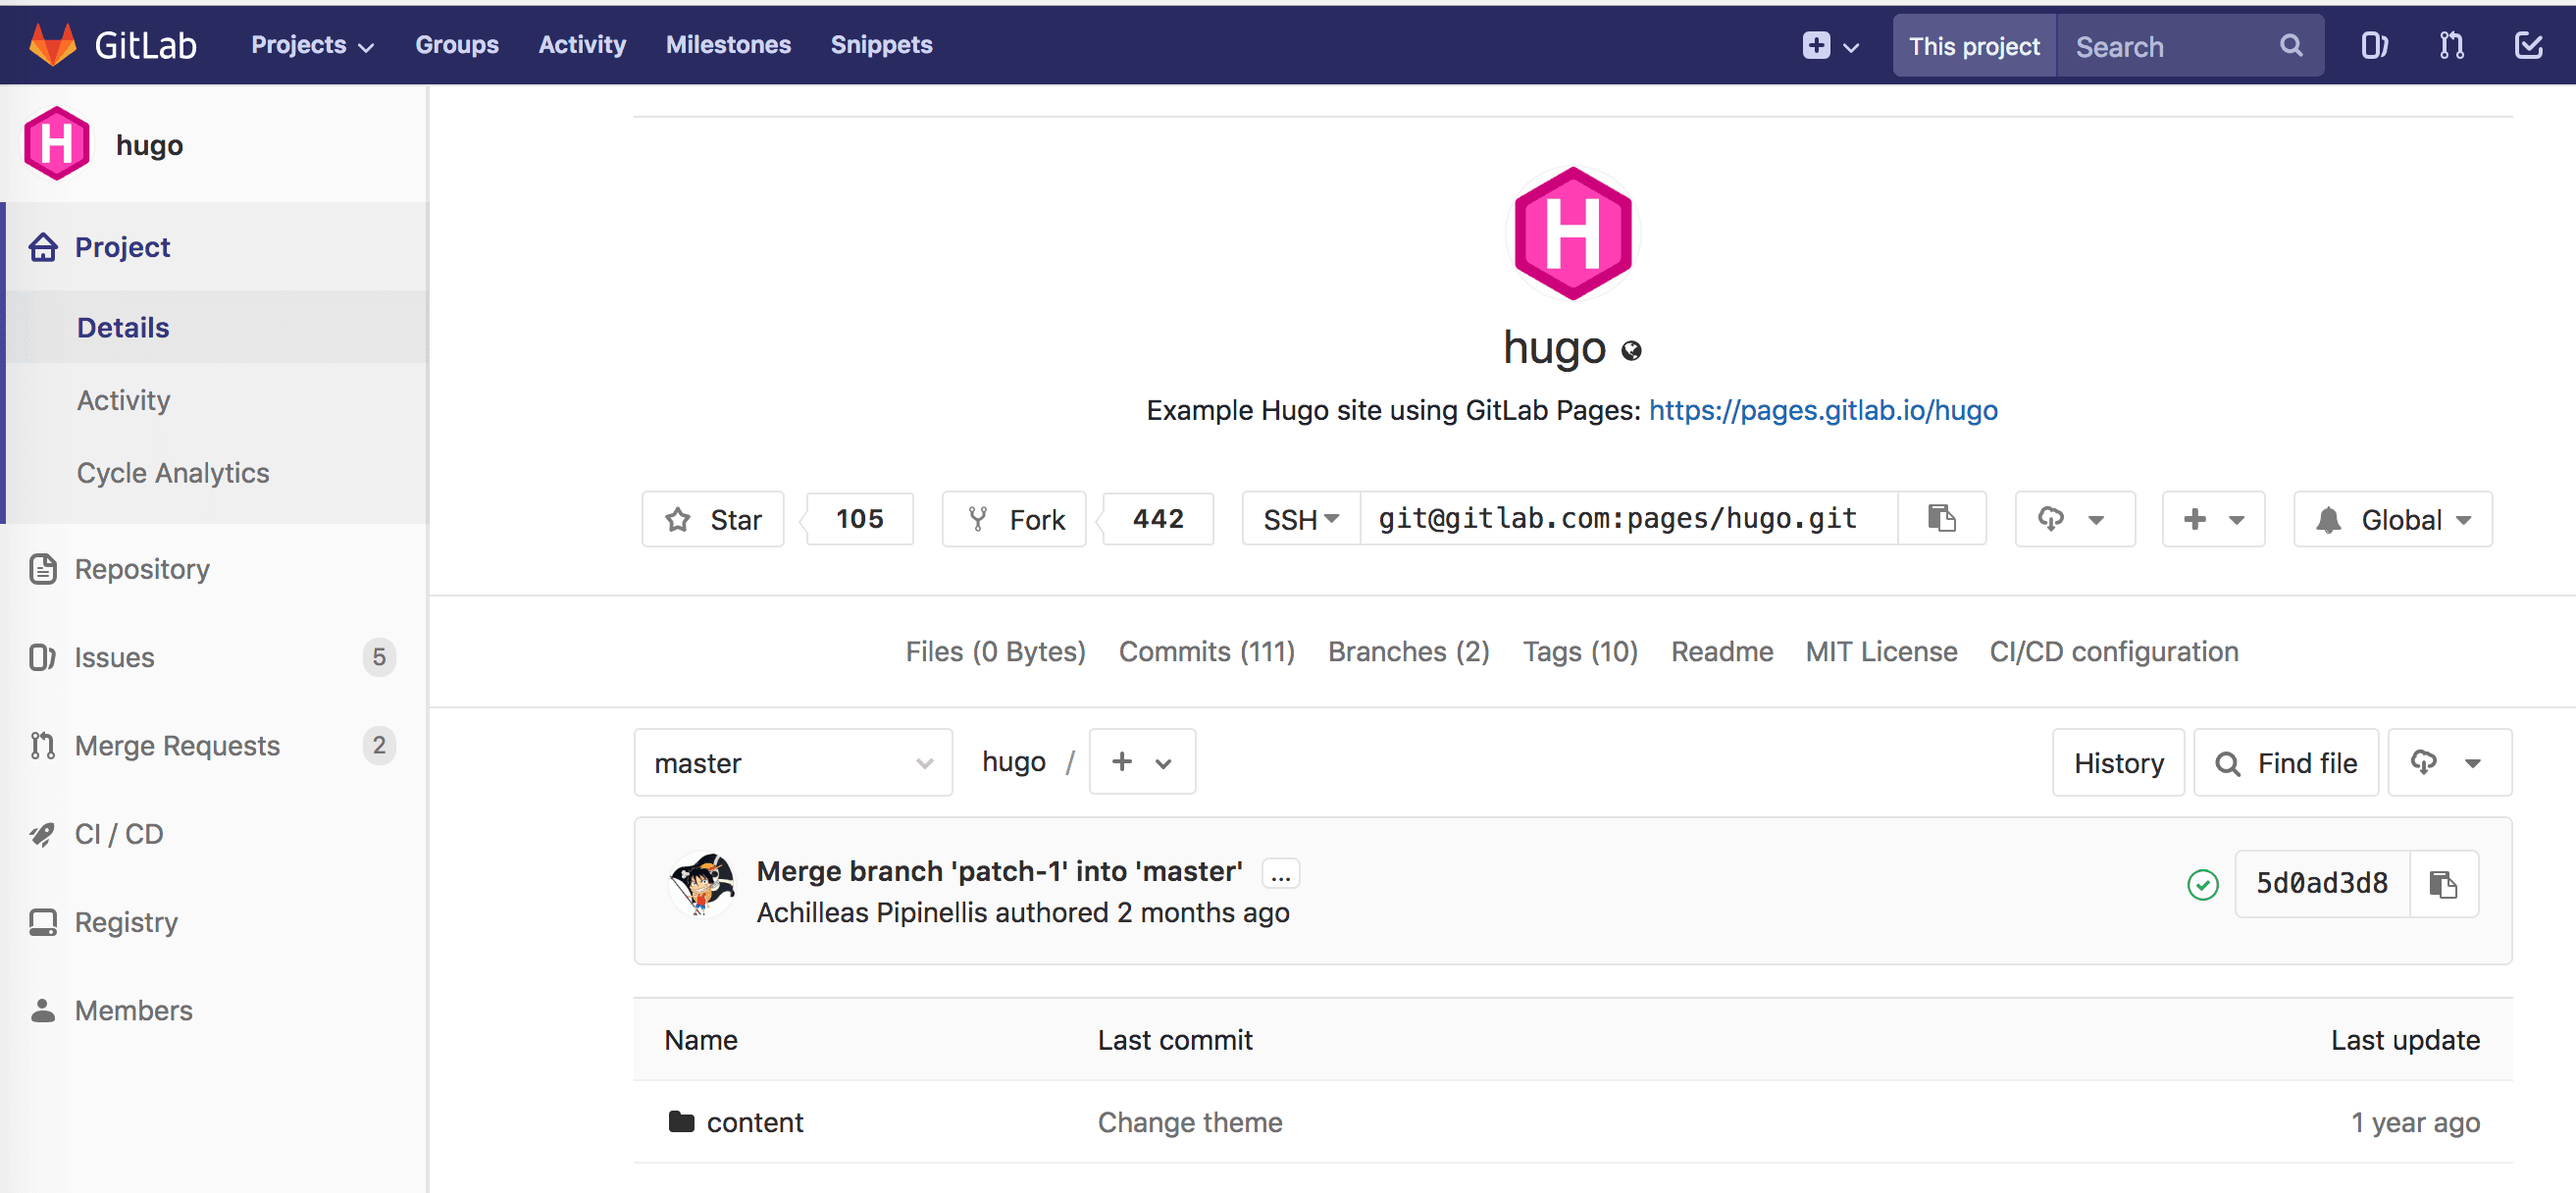Viewport: 2576px width, 1193px height.
Task: Click the commit author avatar
Action: [x=702, y=885]
